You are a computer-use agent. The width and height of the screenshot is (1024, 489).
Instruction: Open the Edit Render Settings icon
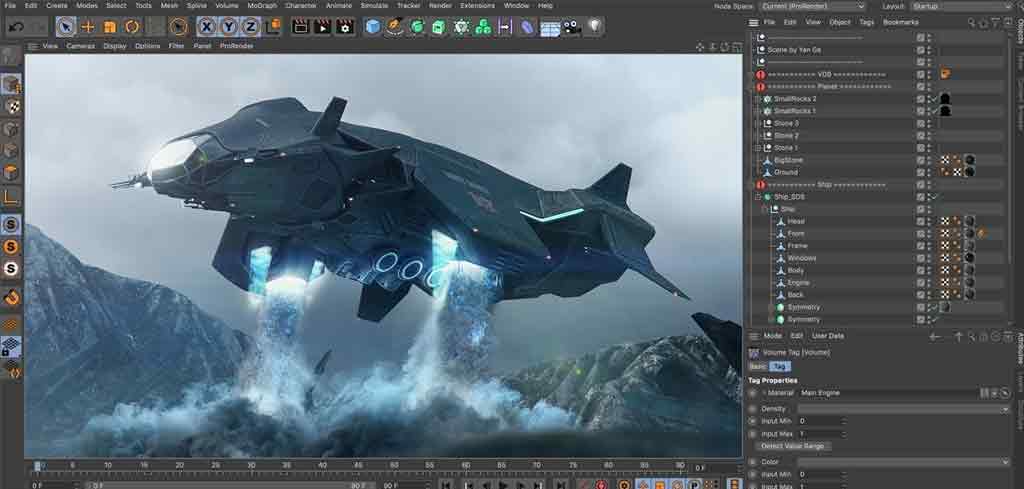[345, 27]
